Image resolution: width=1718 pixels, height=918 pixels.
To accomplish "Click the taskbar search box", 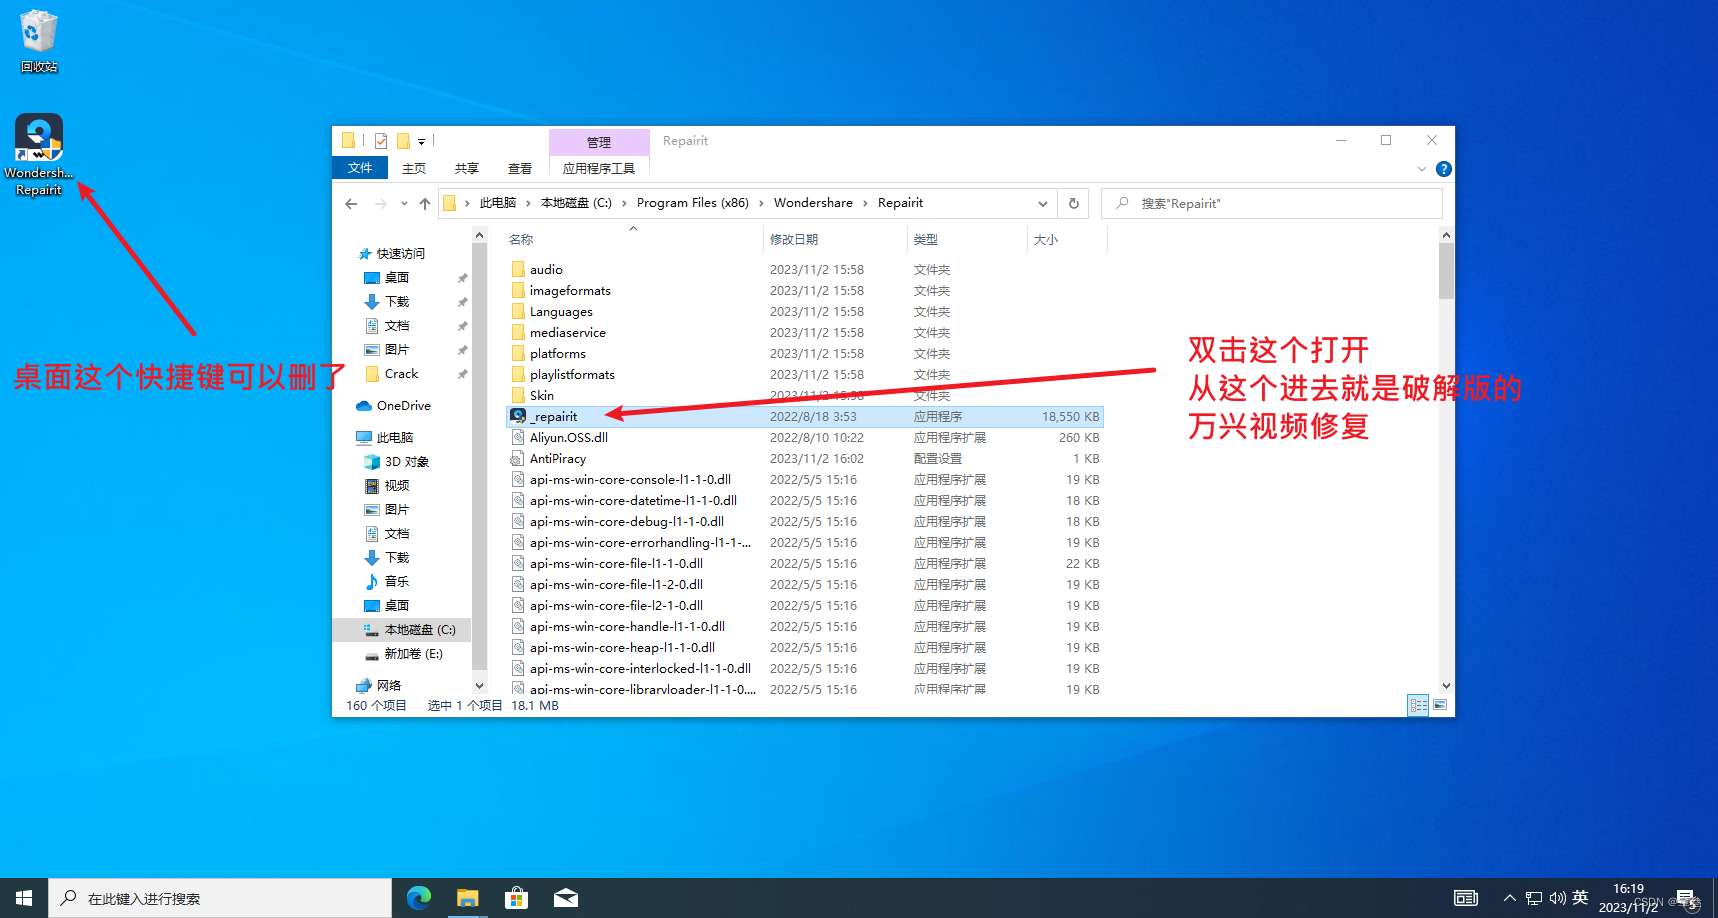I will click(x=220, y=898).
